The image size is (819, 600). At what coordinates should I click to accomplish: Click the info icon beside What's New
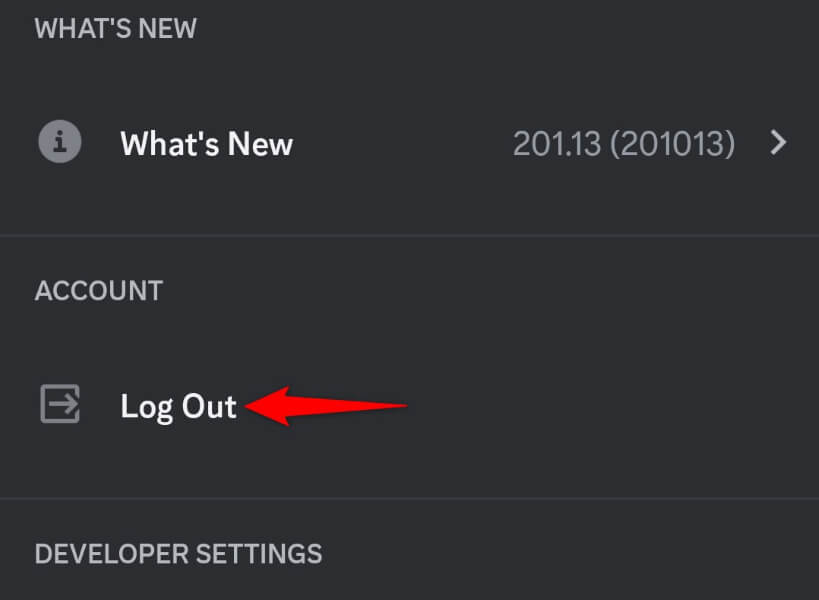coord(59,143)
